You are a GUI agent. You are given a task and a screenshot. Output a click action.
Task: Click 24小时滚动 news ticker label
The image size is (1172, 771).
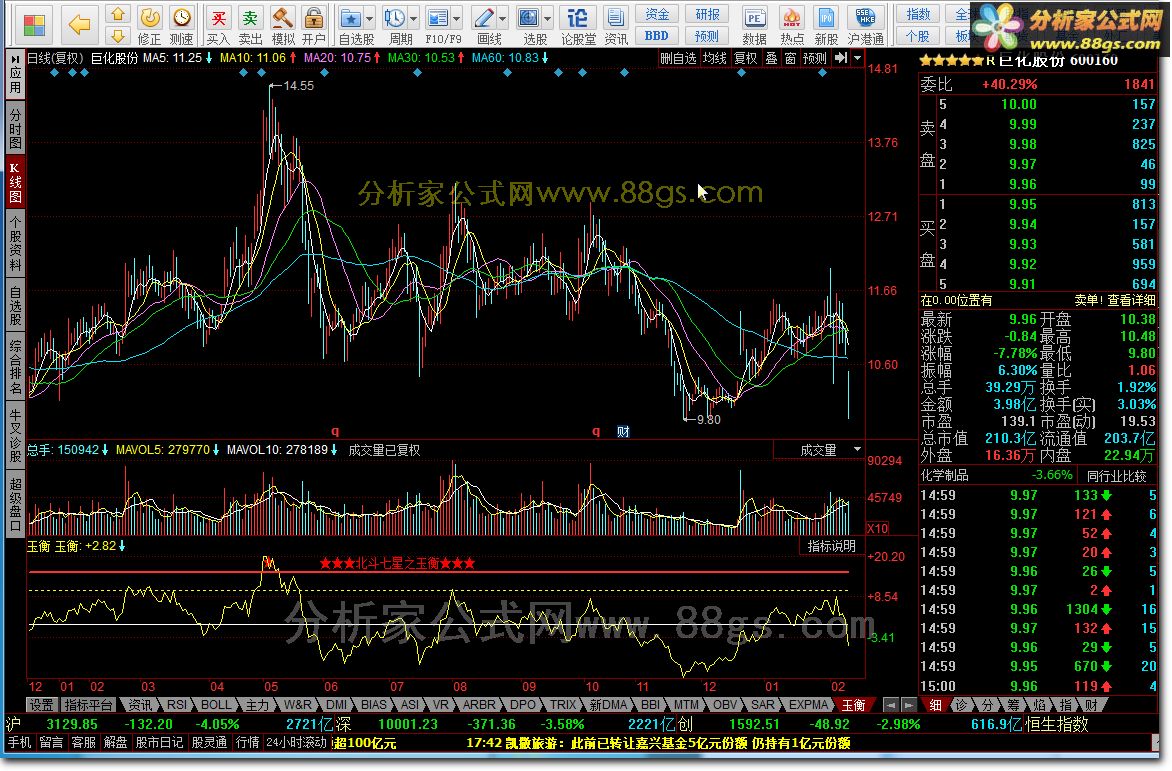point(297,743)
